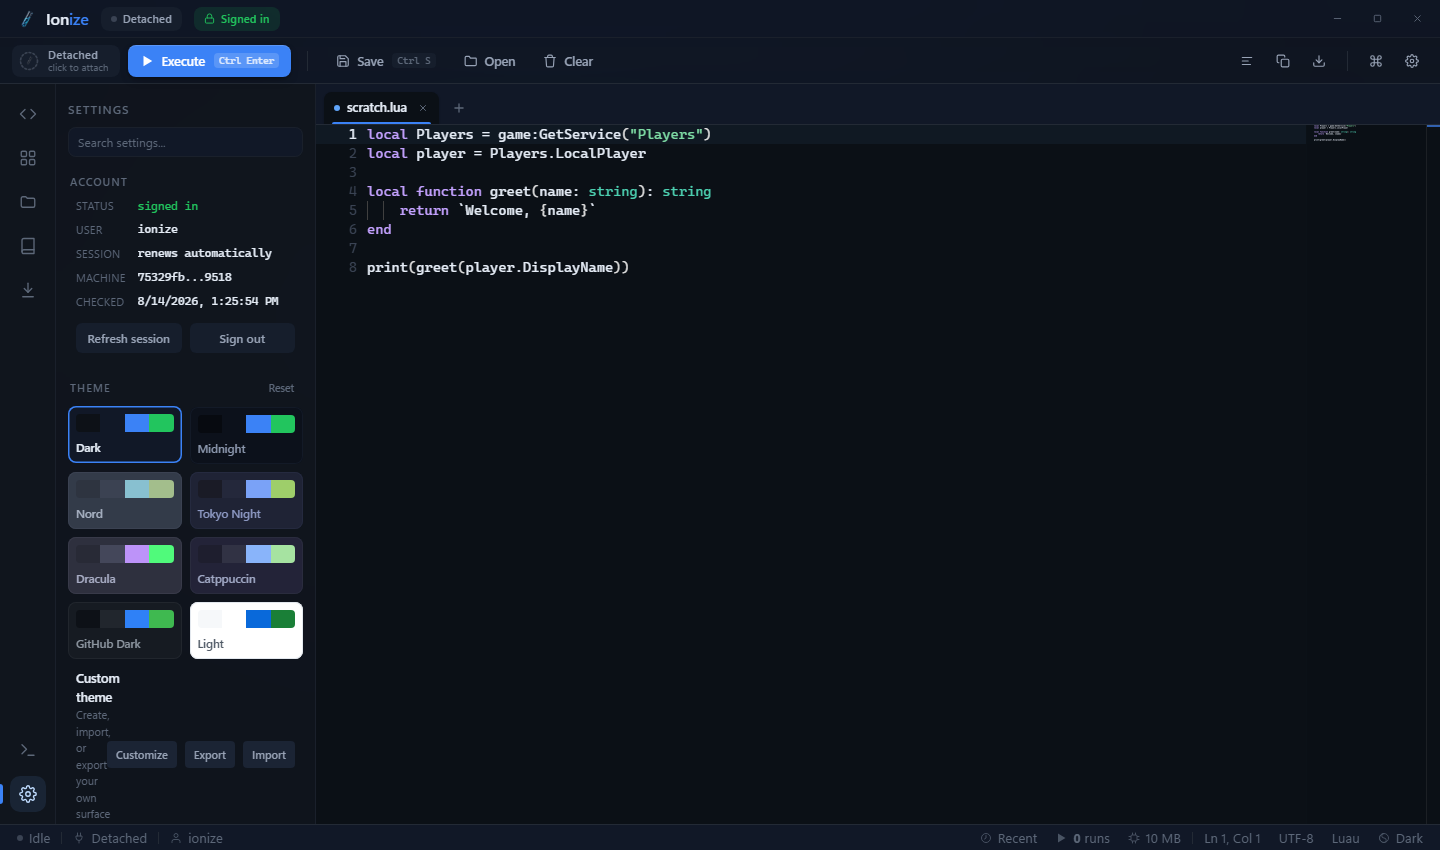Open Customize theme editor
1440x850 pixels.
tap(142, 755)
